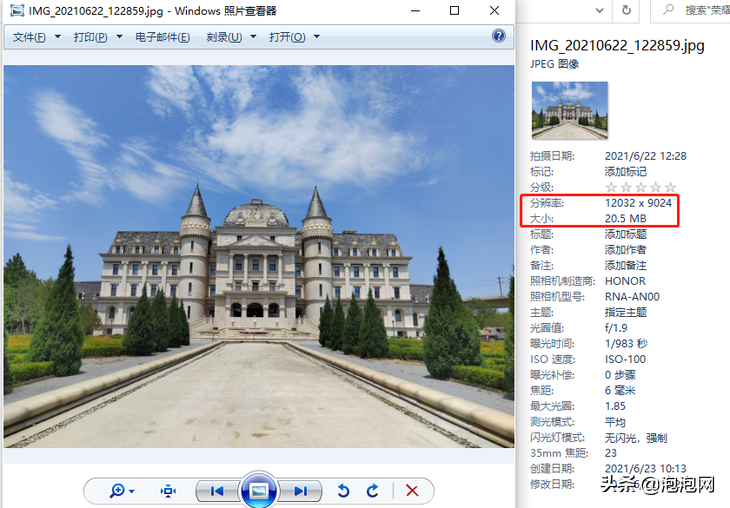Minimize the Photo Viewer window
Viewport: 730px width, 508px height.
(x=415, y=11)
